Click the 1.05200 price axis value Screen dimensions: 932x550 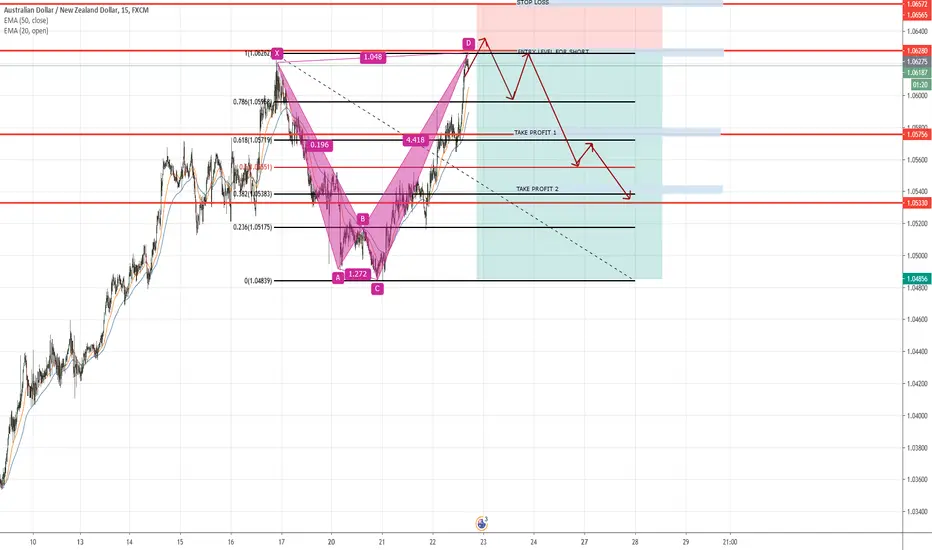(917, 224)
